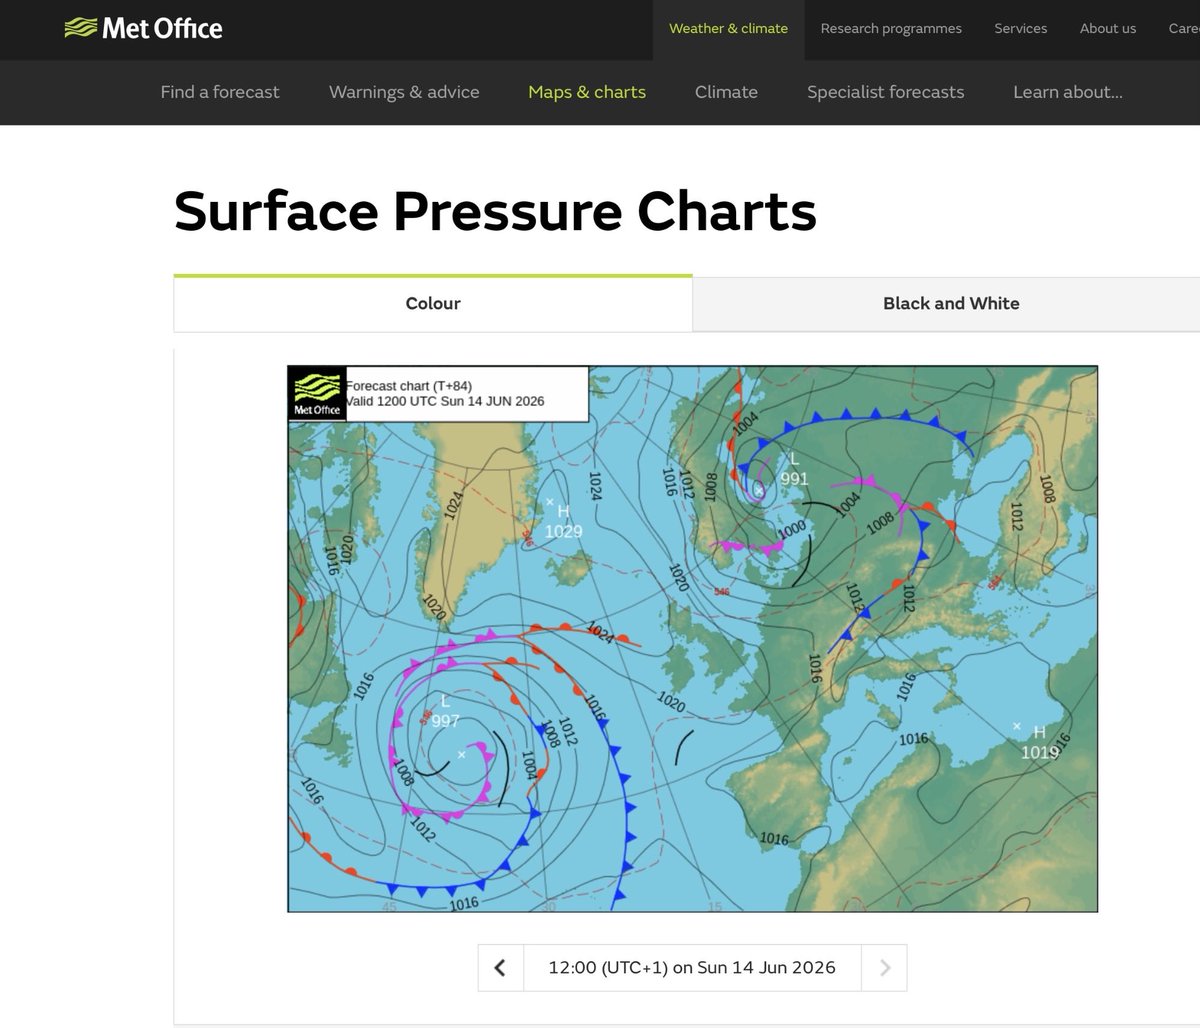Click the Met Office logo

click(x=143, y=28)
